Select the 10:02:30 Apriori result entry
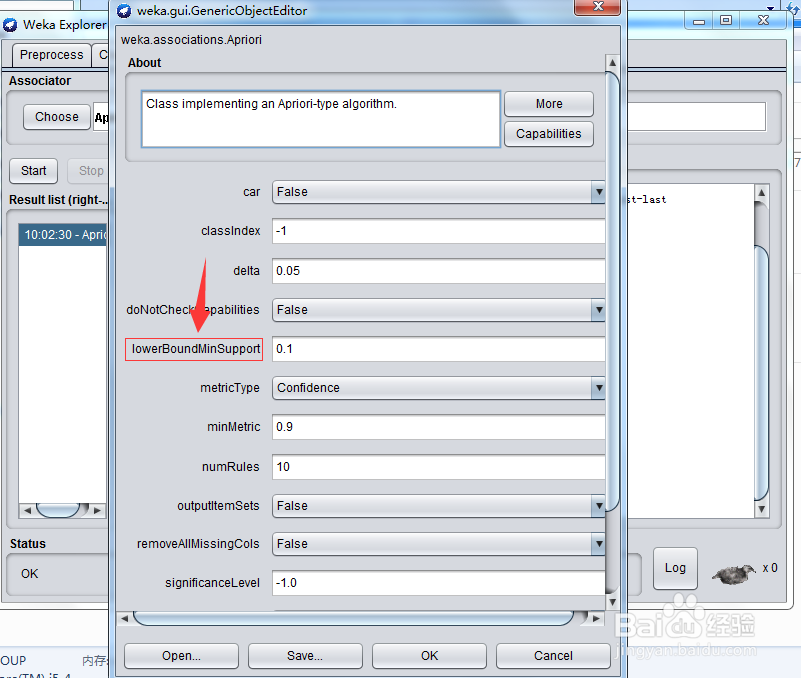 (x=63, y=235)
